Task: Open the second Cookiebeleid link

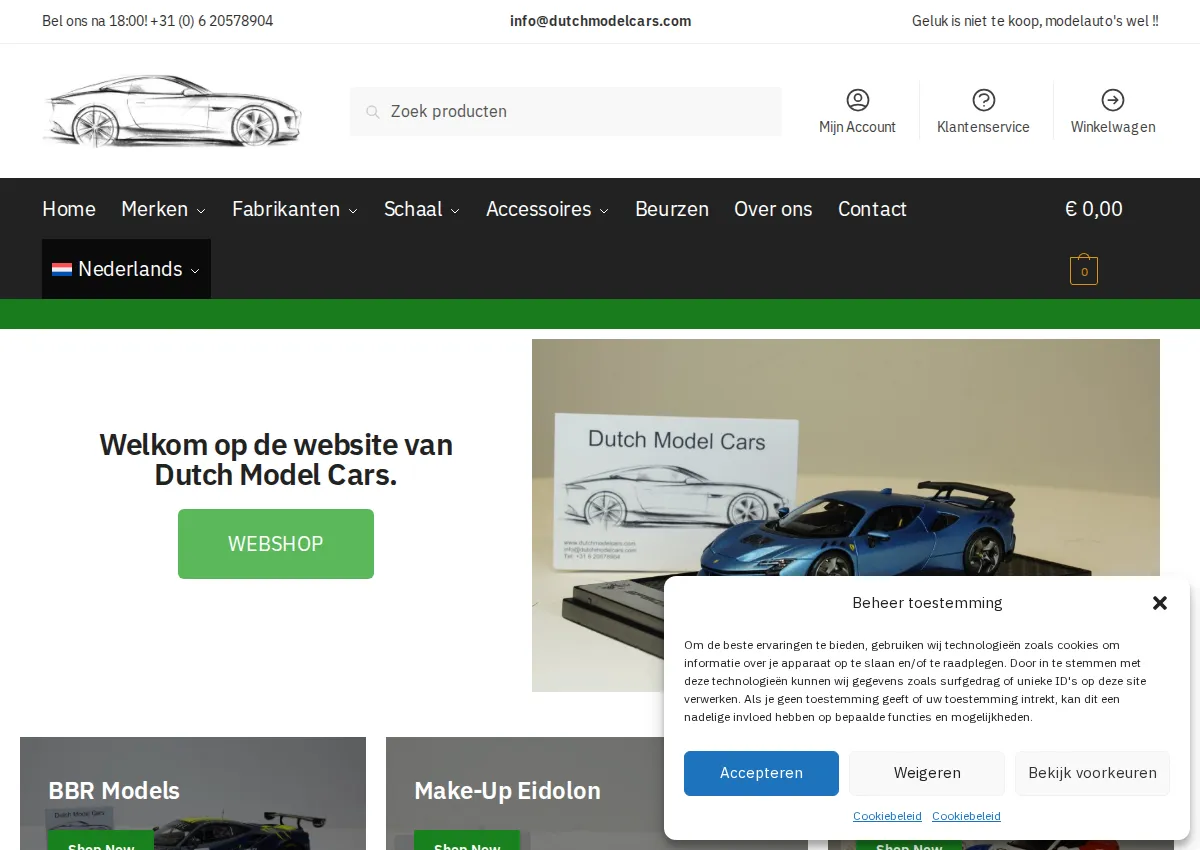Action: pos(966,816)
